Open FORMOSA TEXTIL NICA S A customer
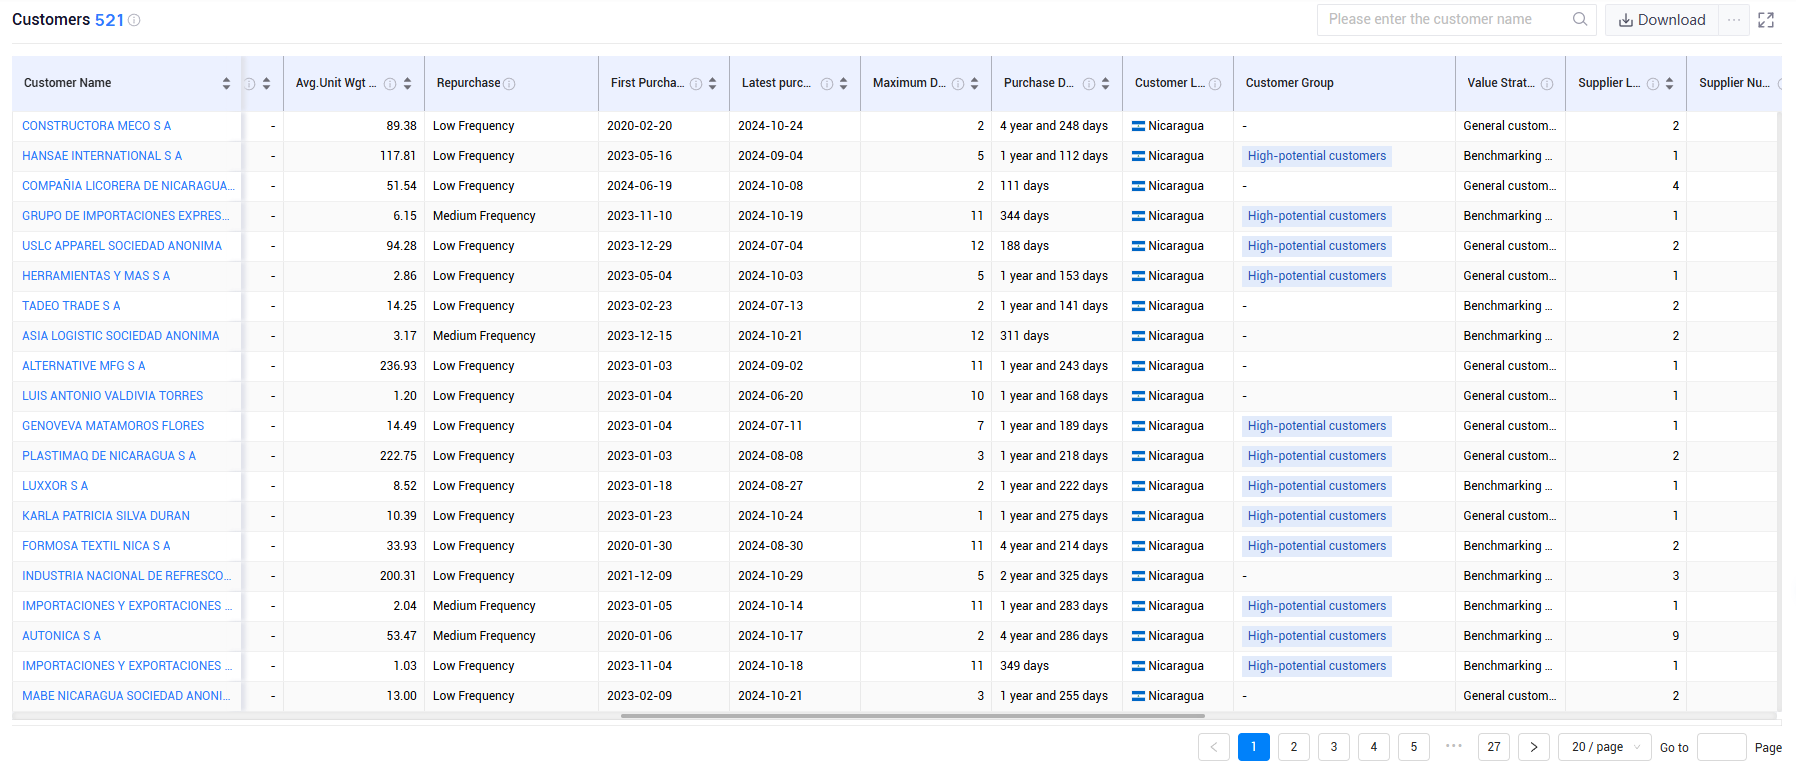This screenshot has height=772, width=1796. pos(96,546)
